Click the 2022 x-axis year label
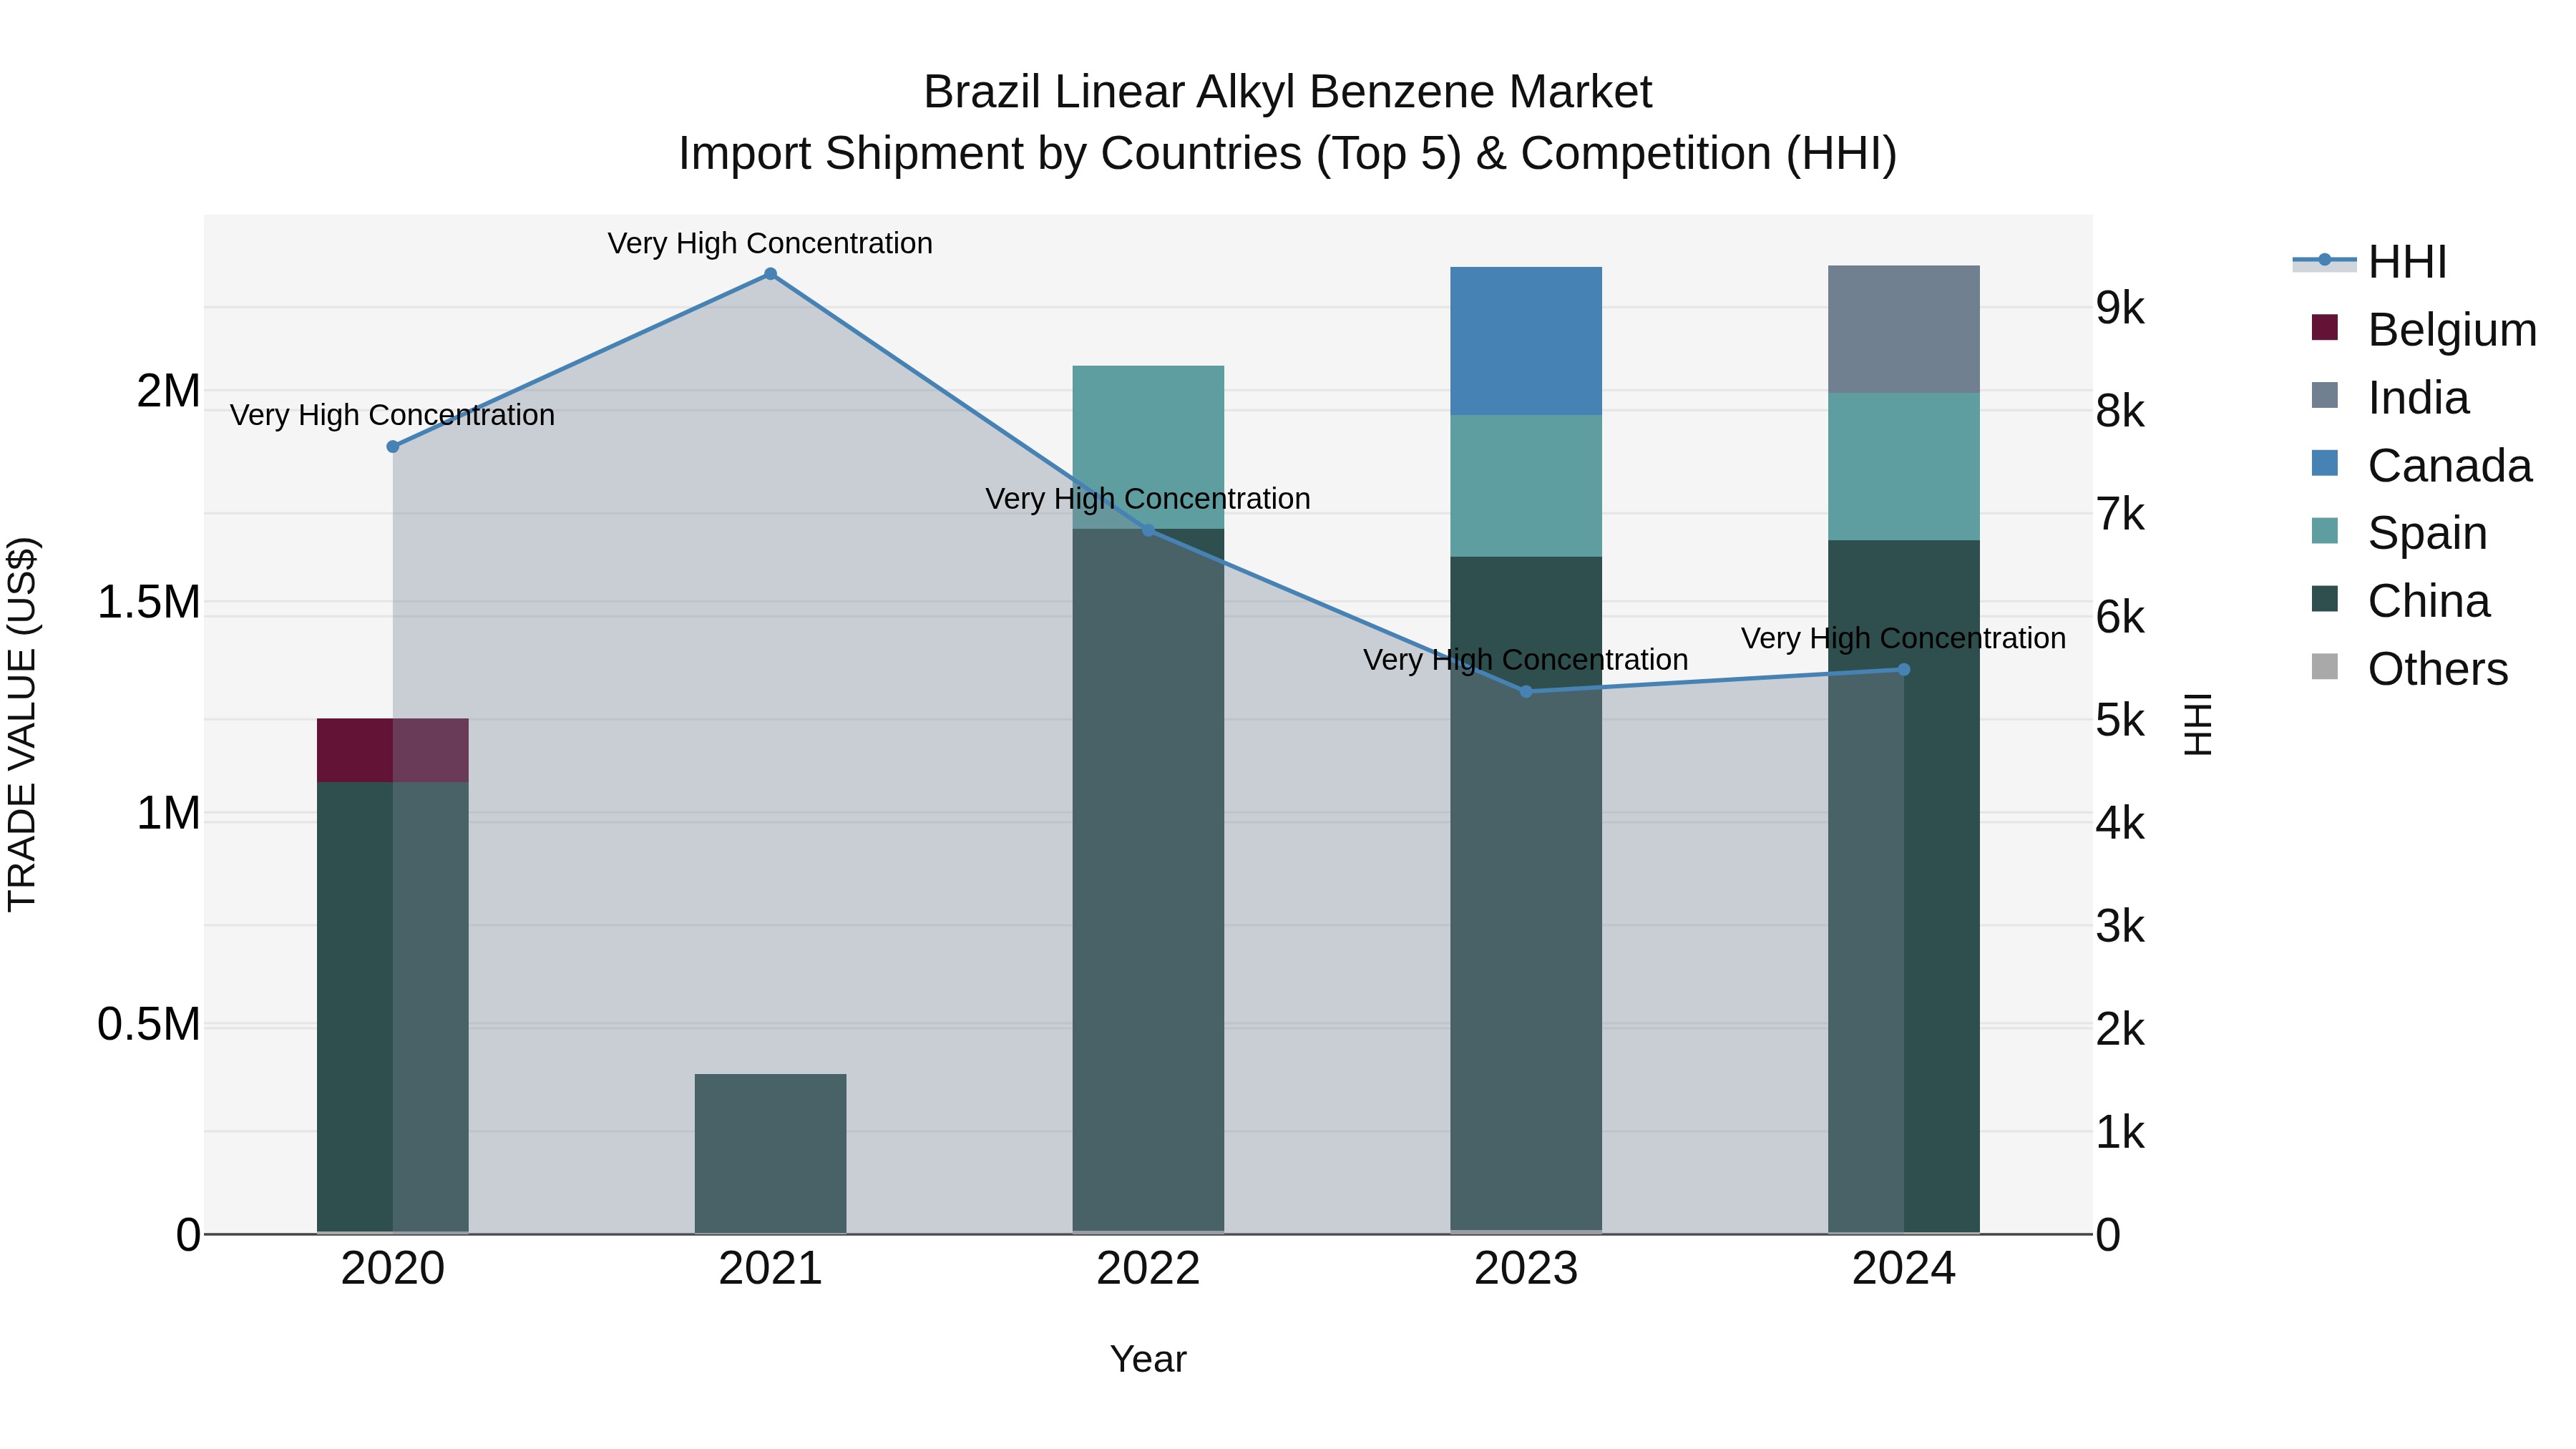2576x1449 pixels. click(1148, 1269)
